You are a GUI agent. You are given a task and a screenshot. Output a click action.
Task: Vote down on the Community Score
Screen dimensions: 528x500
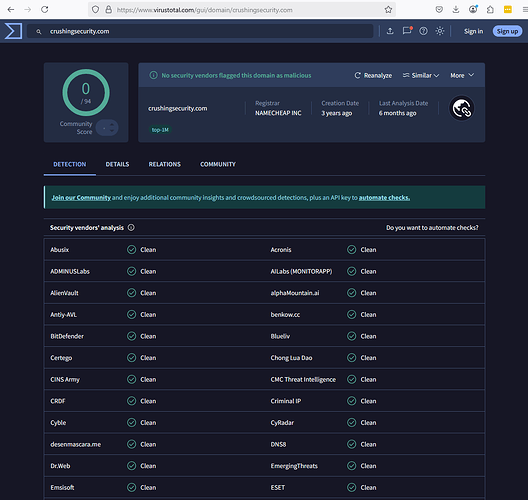pyautogui.click(x=112, y=131)
